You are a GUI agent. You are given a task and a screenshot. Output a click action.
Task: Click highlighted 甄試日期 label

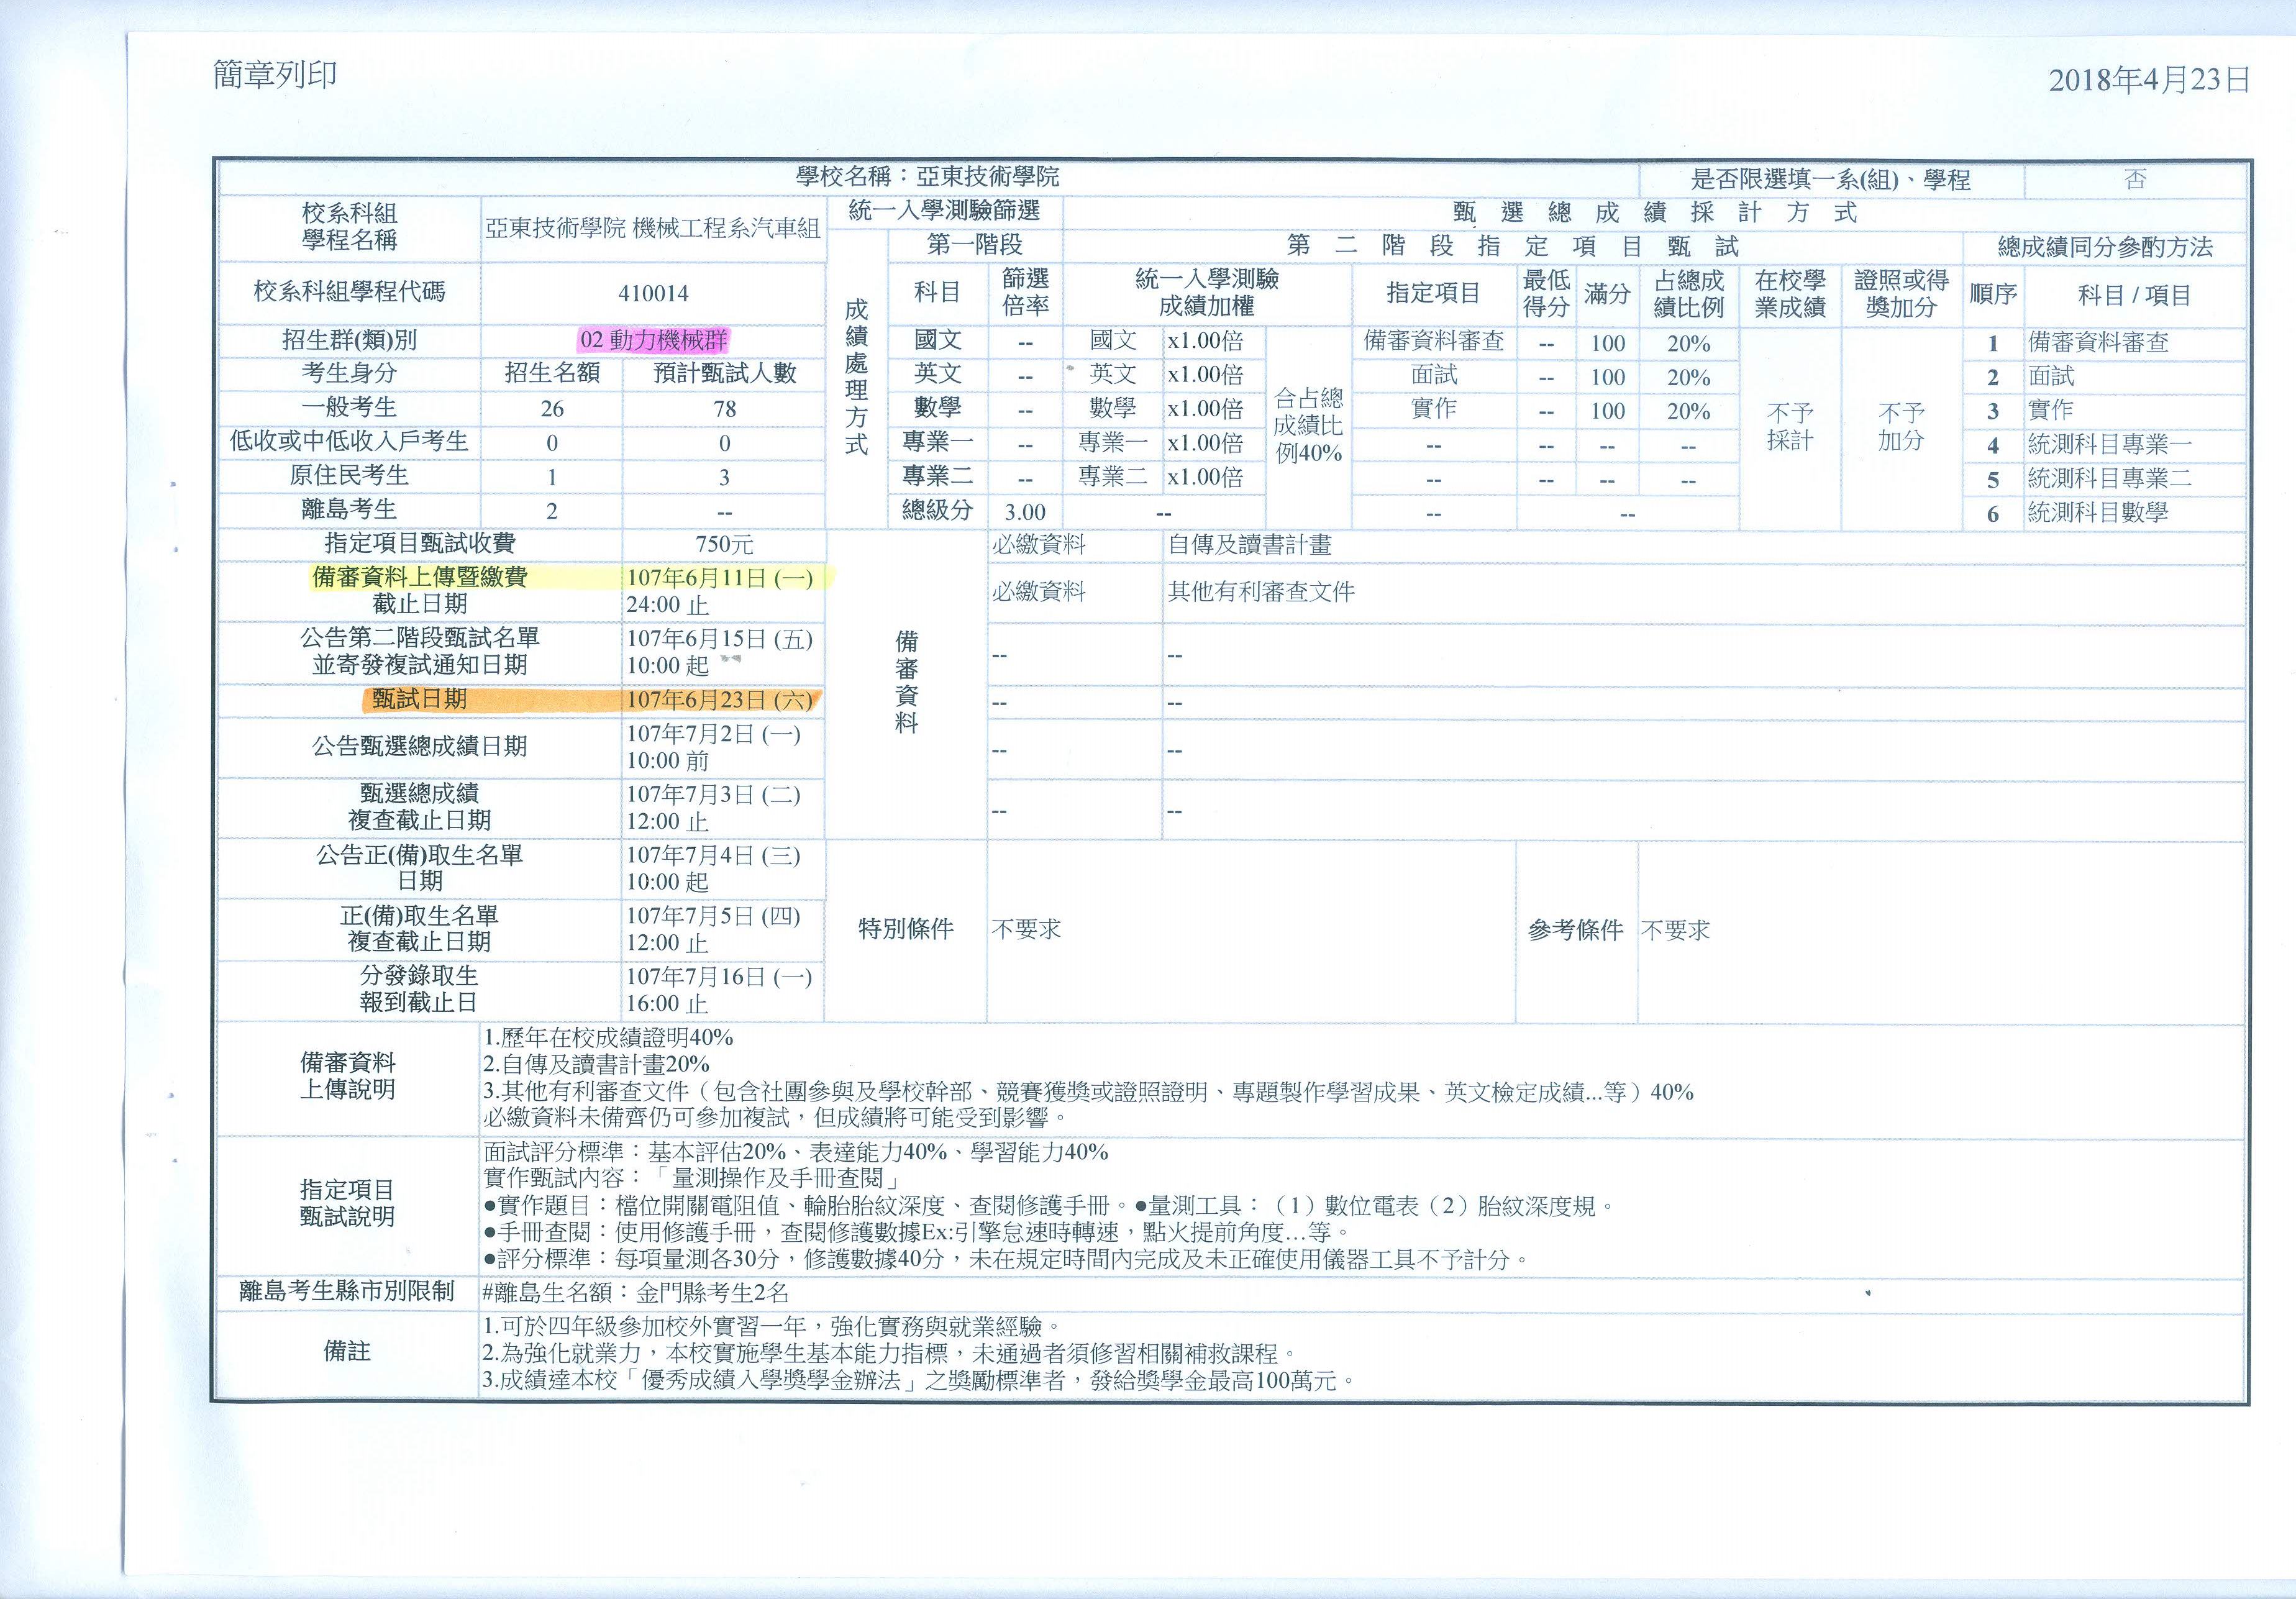pos(420,699)
